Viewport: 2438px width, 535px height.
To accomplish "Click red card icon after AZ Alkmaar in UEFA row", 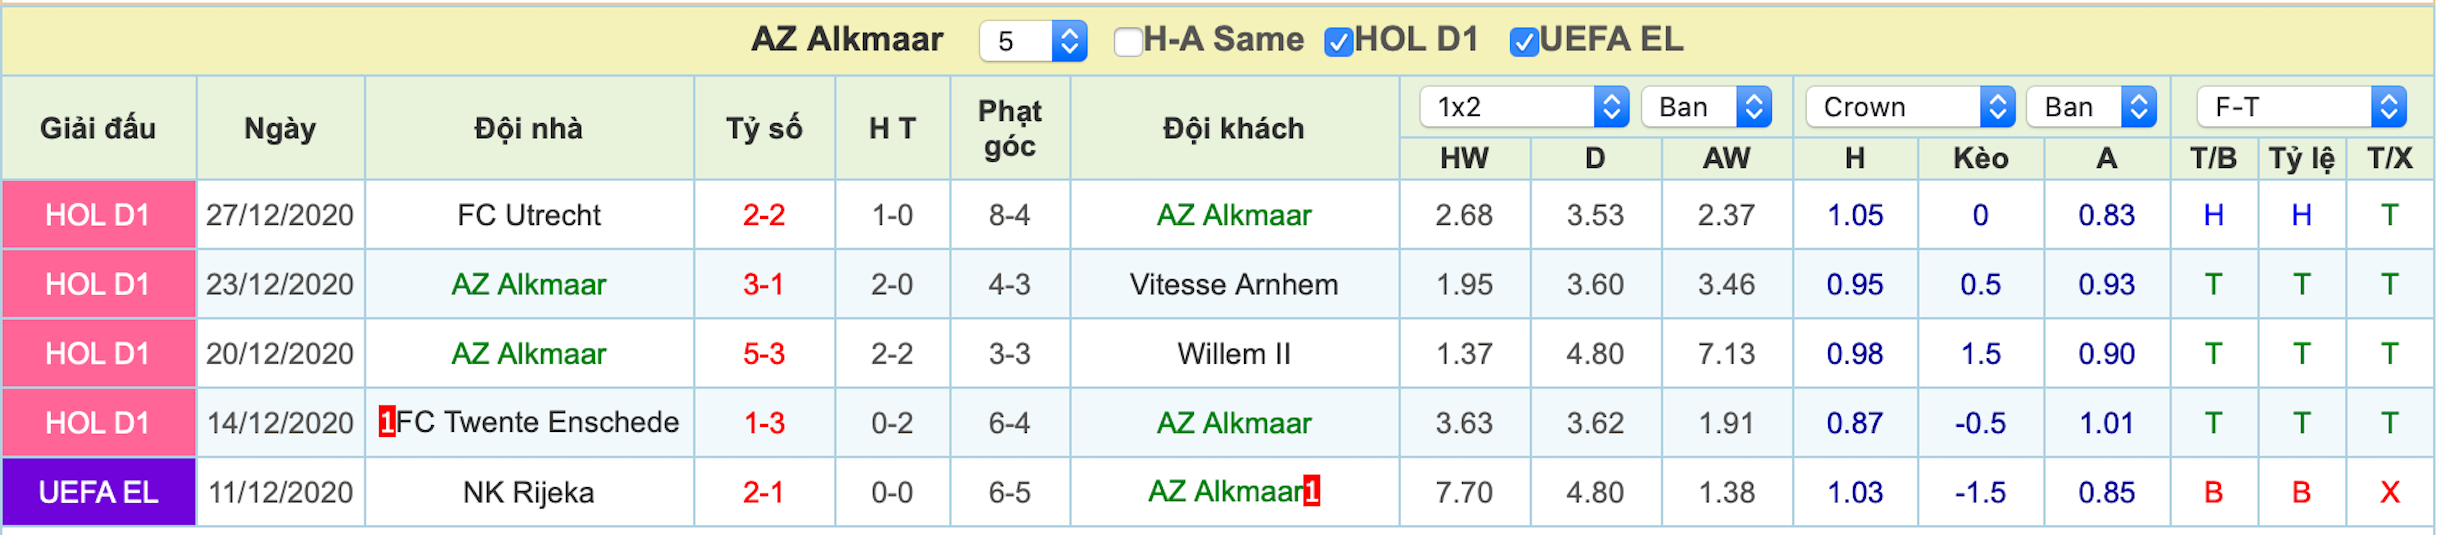I will 1311,491.
